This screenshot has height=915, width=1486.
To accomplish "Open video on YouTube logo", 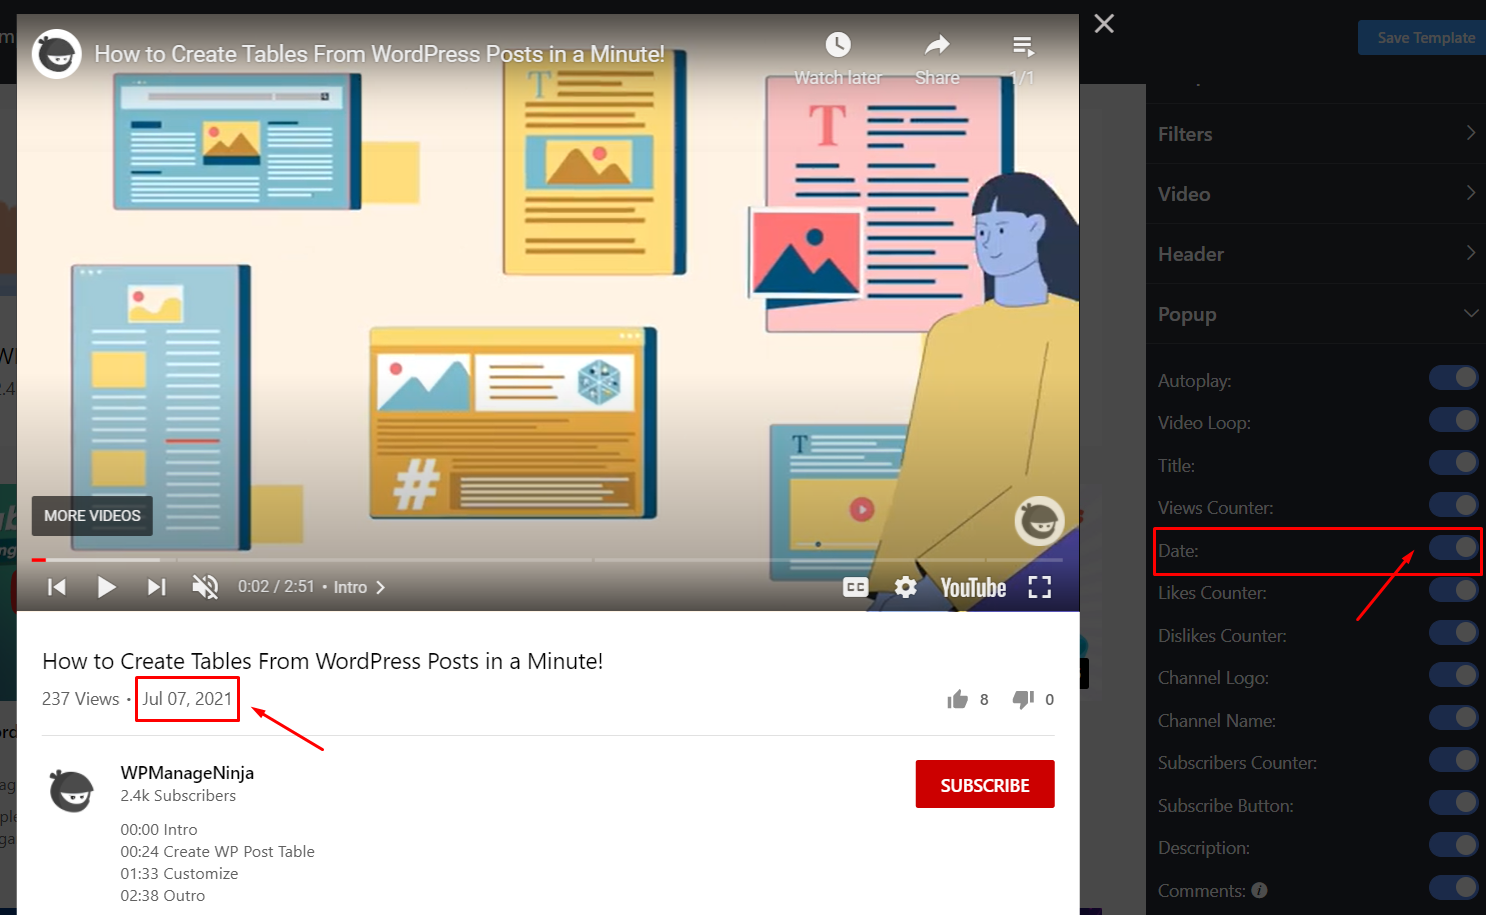I will pyautogui.click(x=973, y=587).
